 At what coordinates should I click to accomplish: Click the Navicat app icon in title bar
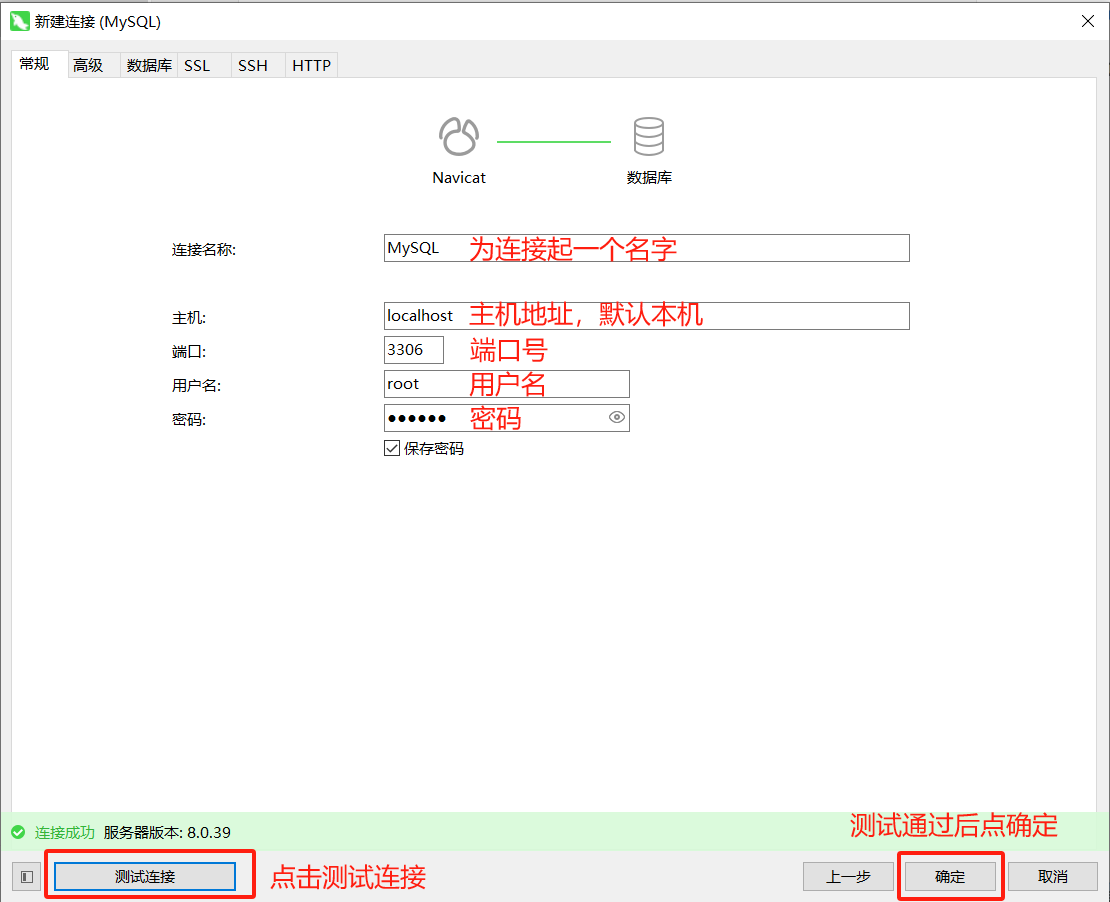pos(20,21)
